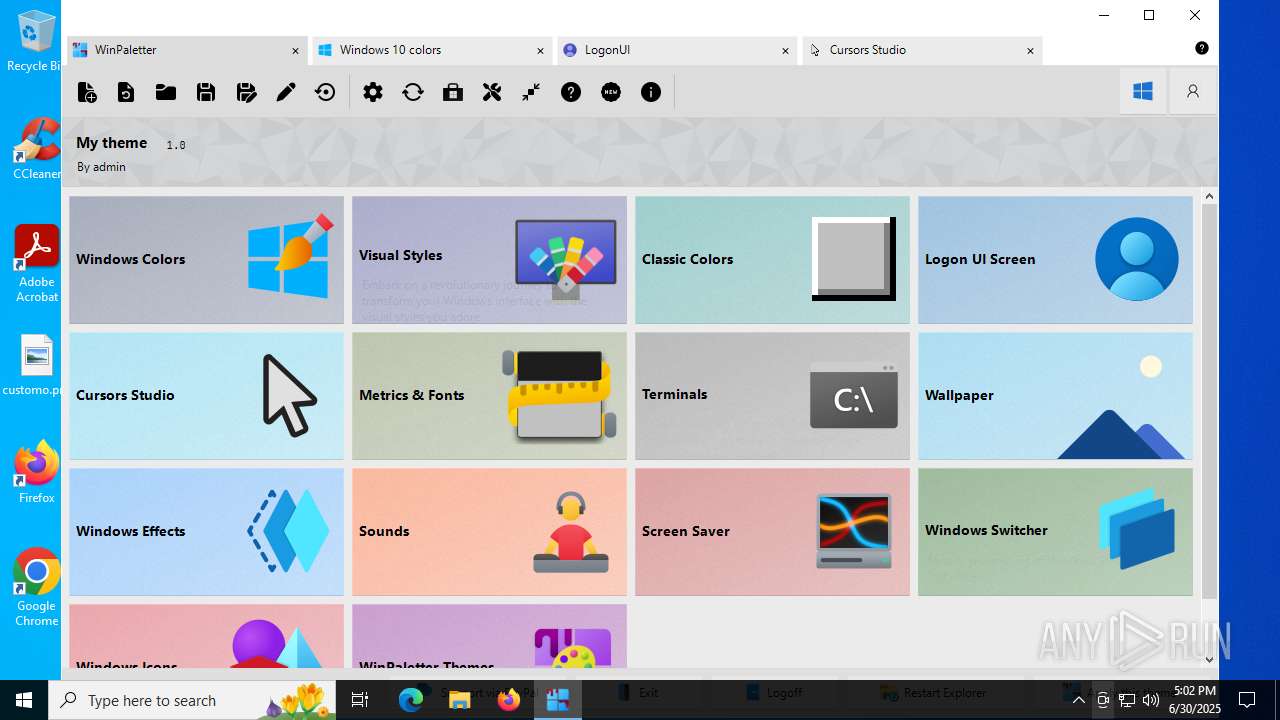This screenshot has width=1280, height=720.
Task: Open the Wallpaper tile
Action: click(1055, 396)
